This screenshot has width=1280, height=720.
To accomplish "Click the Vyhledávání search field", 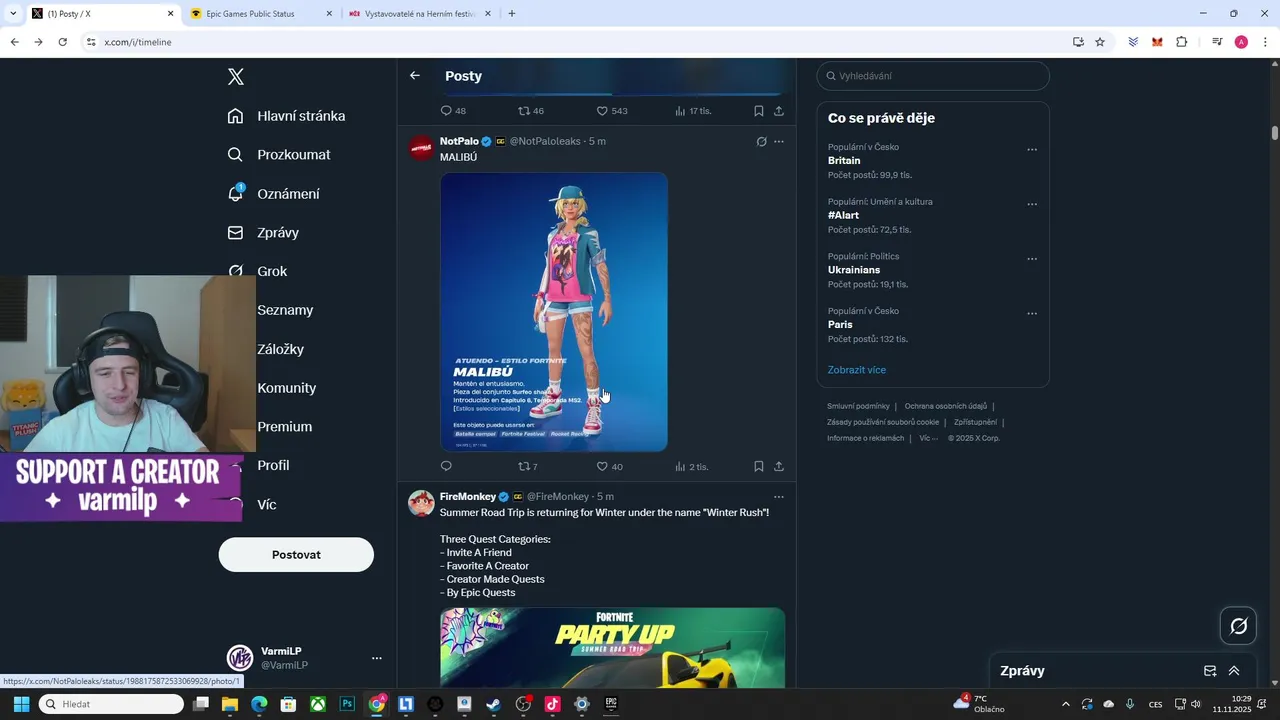I will (x=933, y=76).
